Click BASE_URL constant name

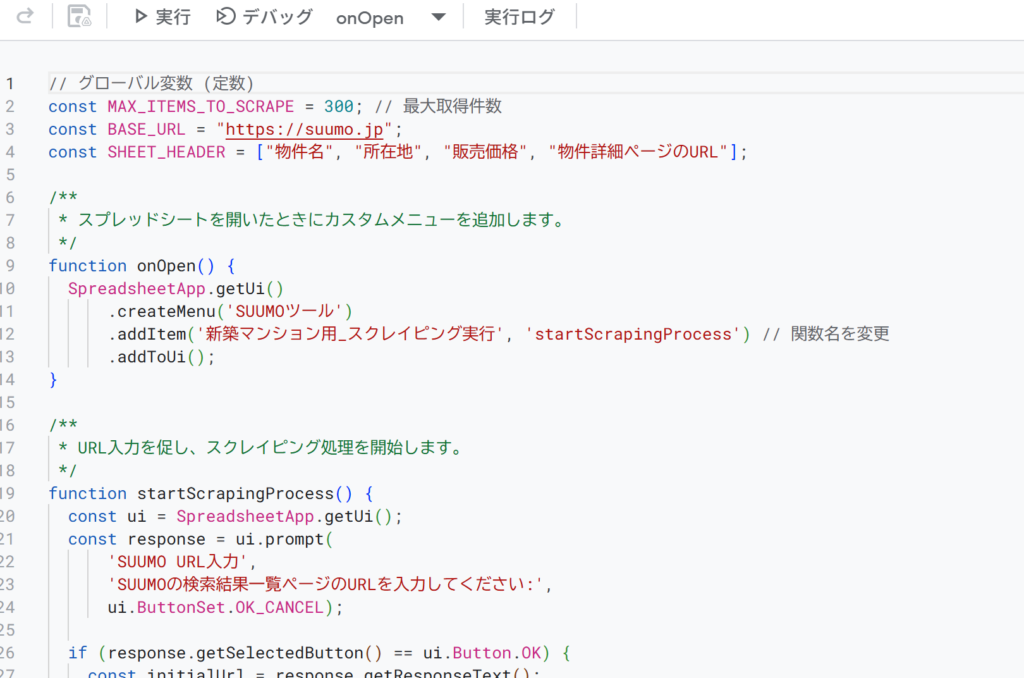(146, 129)
